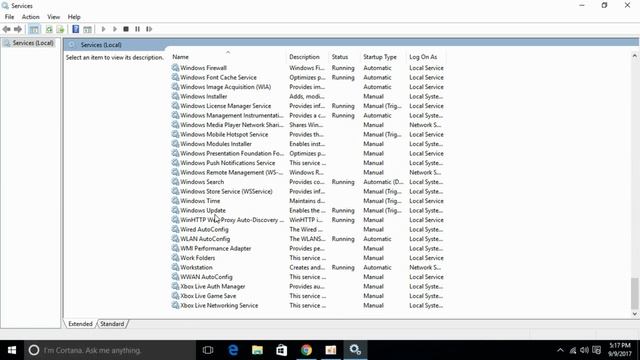Show hidden system tray icons

(x=560, y=350)
